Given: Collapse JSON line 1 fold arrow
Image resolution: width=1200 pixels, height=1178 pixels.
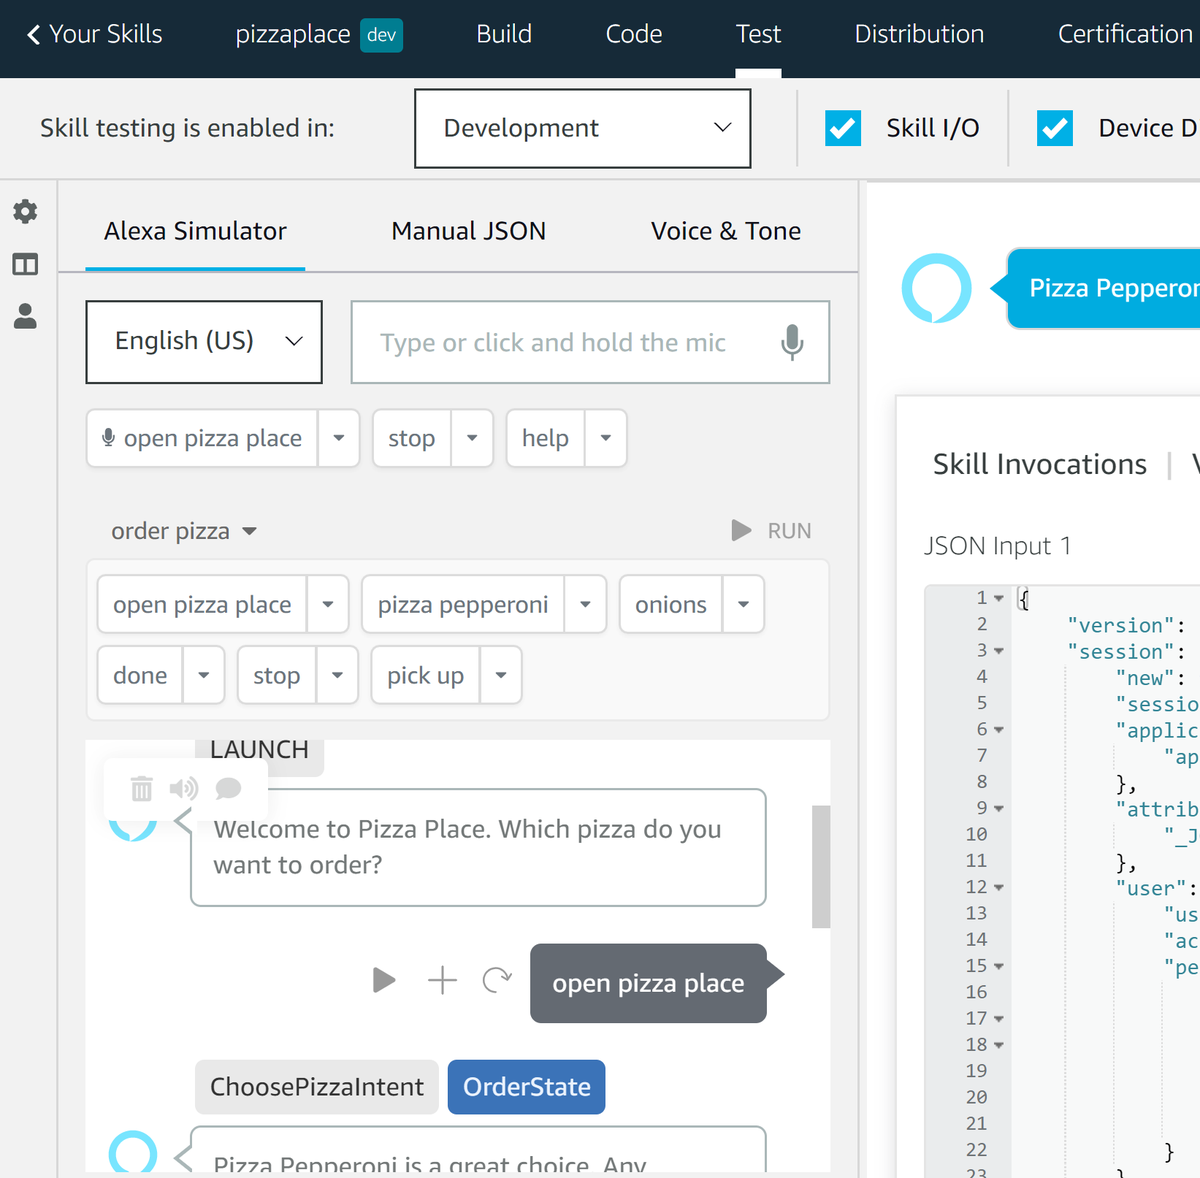Looking at the screenshot, I should [998, 598].
